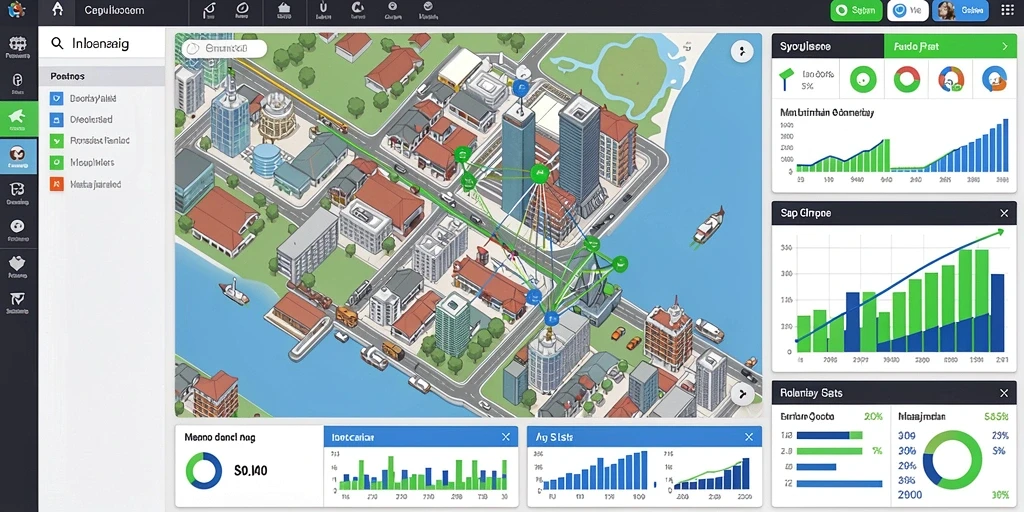The width and height of the screenshot is (1024, 512).
Task: Click the search field in left panel
Action: pyautogui.click(x=102, y=43)
